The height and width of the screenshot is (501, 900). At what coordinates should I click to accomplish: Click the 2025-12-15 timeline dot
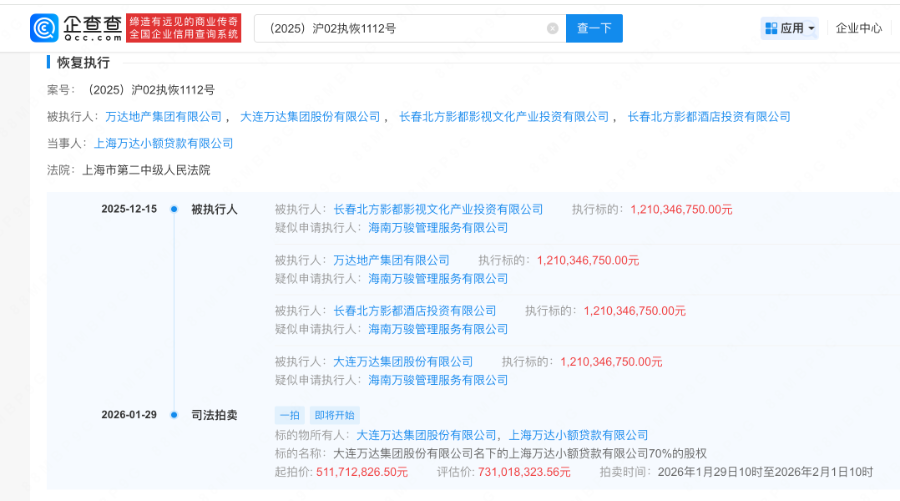174,210
